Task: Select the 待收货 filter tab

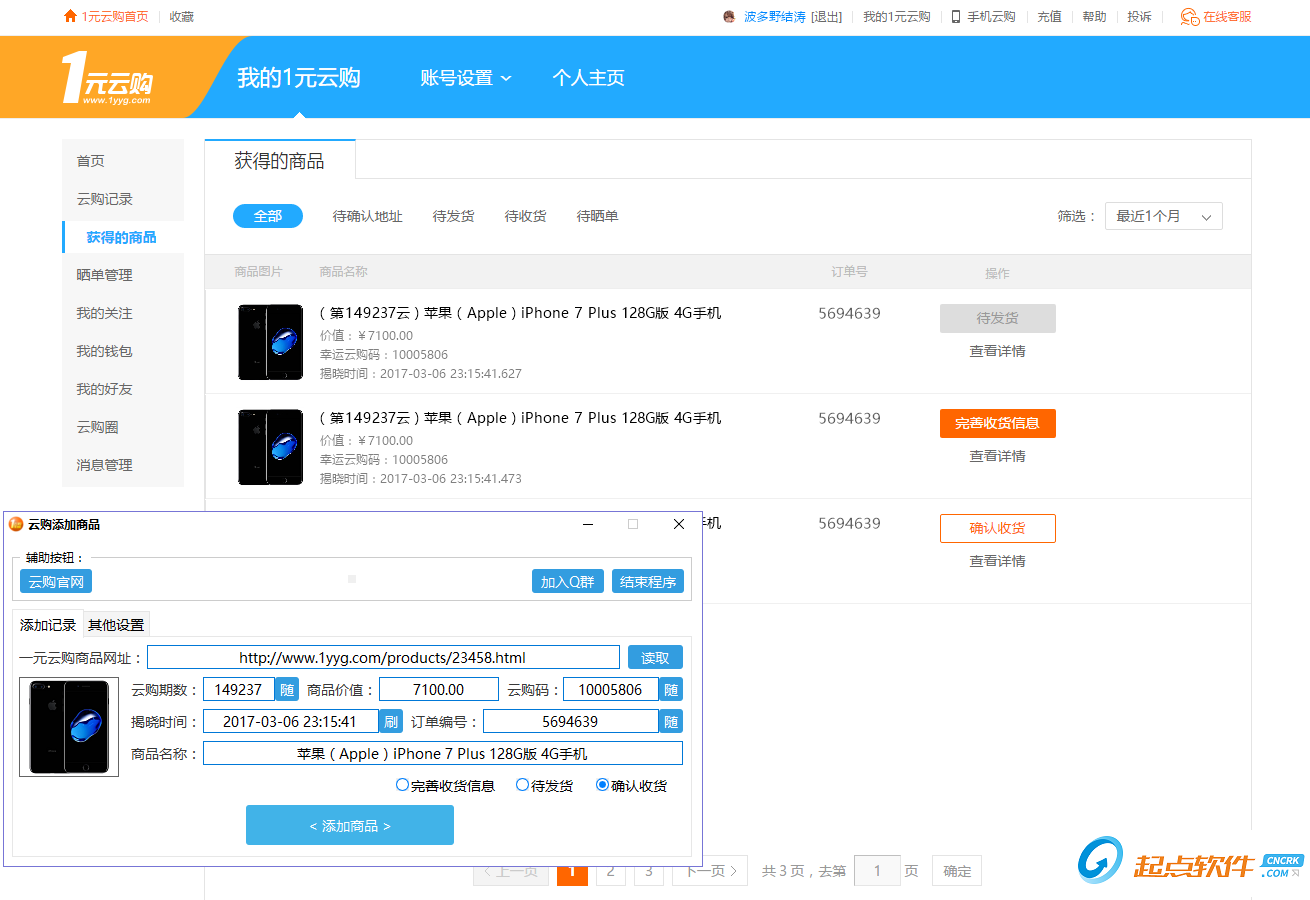Action: [x=526, y=216]
